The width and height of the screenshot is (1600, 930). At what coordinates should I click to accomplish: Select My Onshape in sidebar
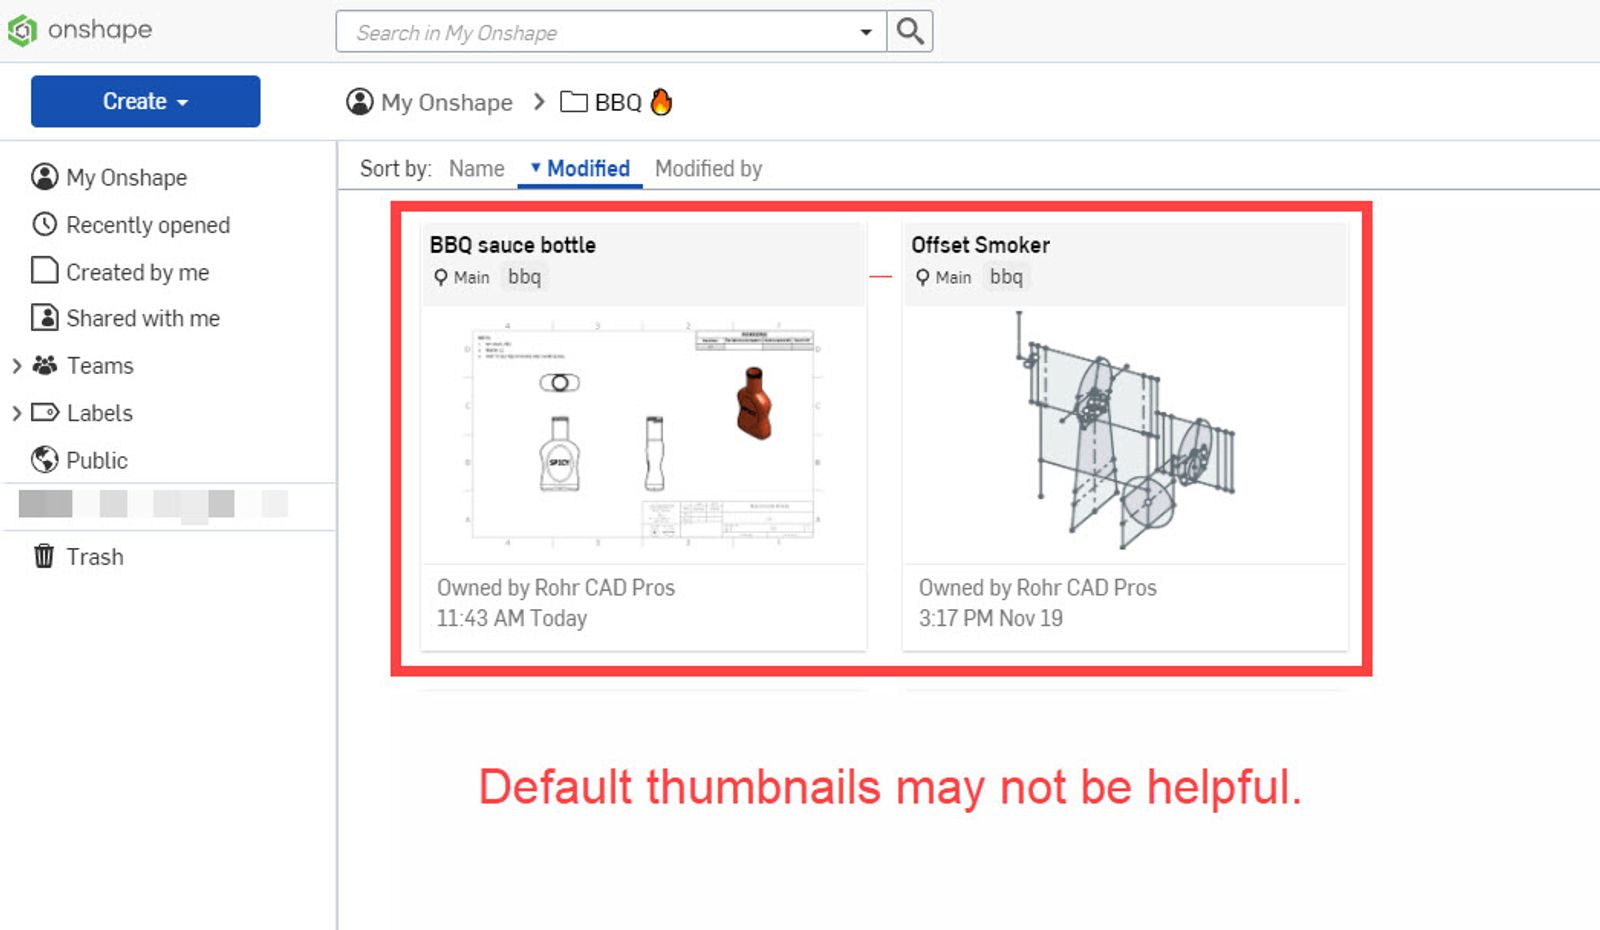click(x=126, y=177)
